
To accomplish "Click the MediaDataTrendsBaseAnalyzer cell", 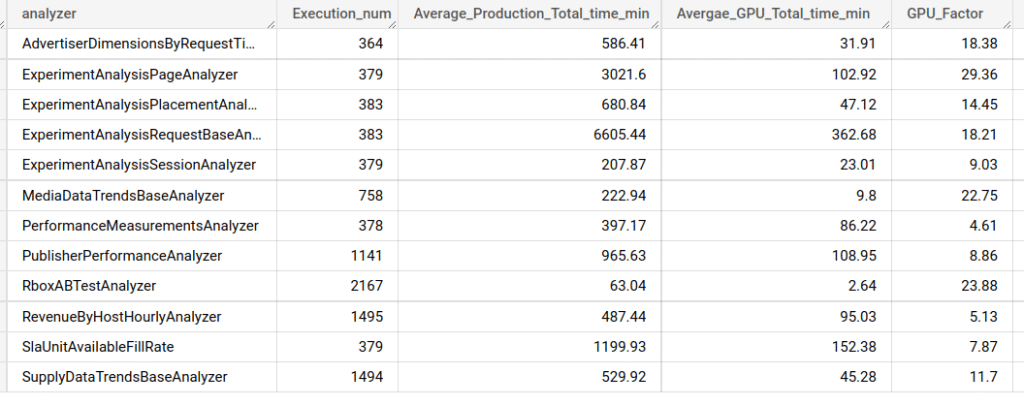I will click(x=122, y=195).
